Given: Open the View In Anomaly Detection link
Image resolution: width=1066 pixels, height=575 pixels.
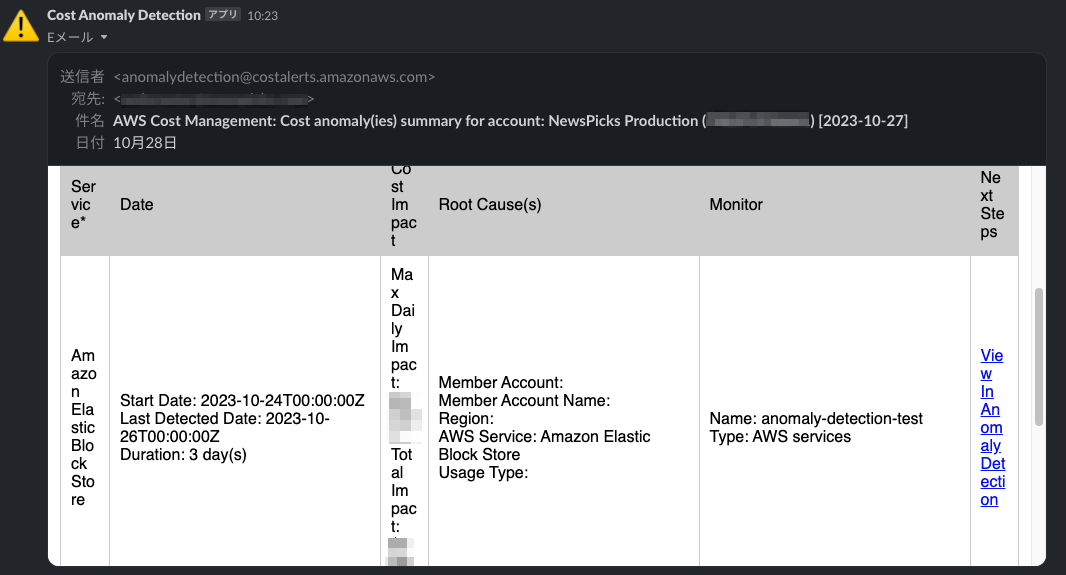Looking at the screenshot, I should 993,428.
